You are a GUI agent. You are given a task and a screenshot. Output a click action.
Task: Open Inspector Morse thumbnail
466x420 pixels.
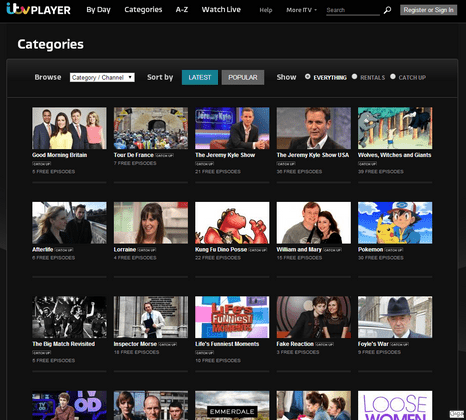151,317
